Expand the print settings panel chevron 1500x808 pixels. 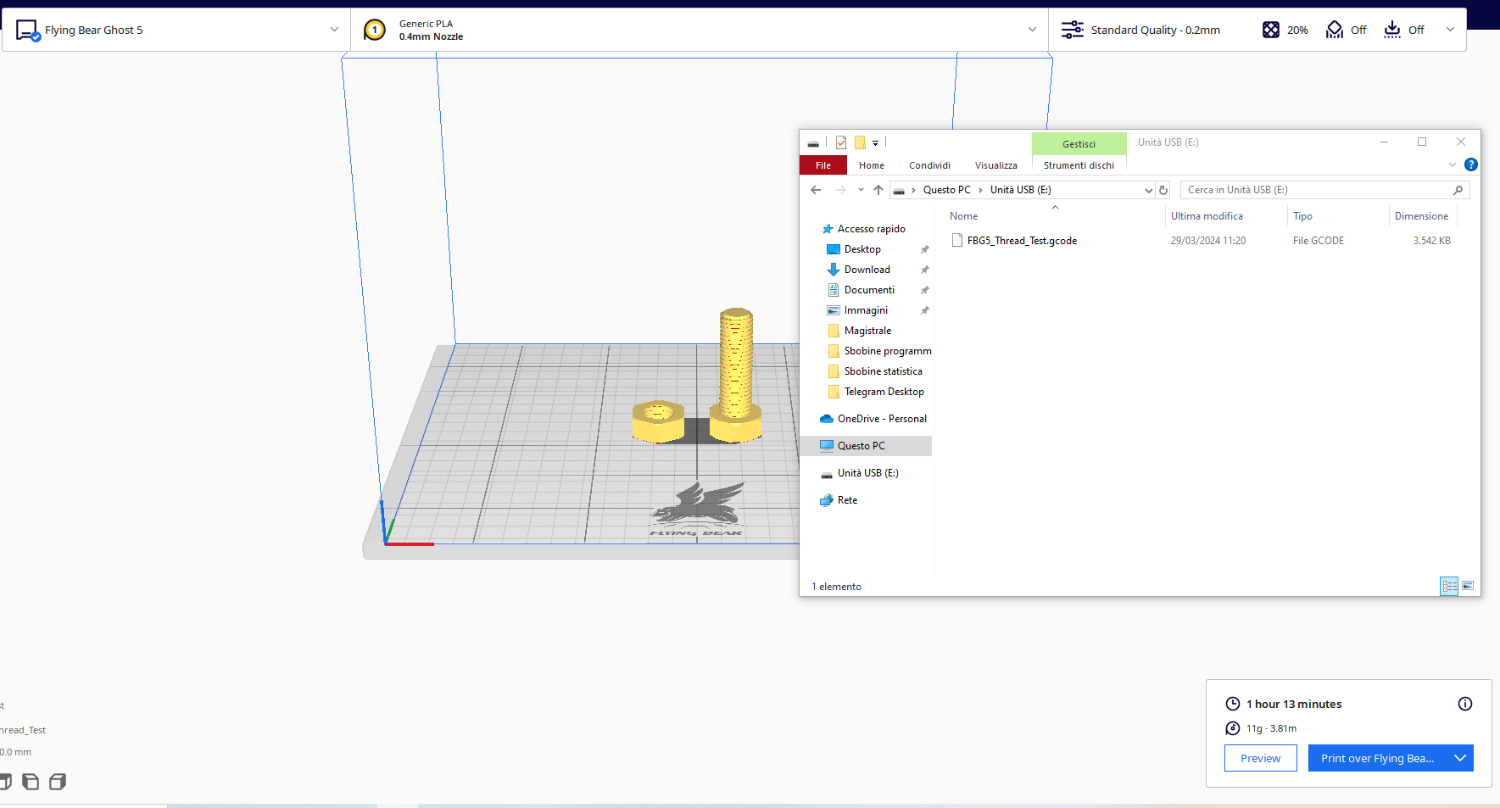pyautogui.click(x=1450, y=30)
